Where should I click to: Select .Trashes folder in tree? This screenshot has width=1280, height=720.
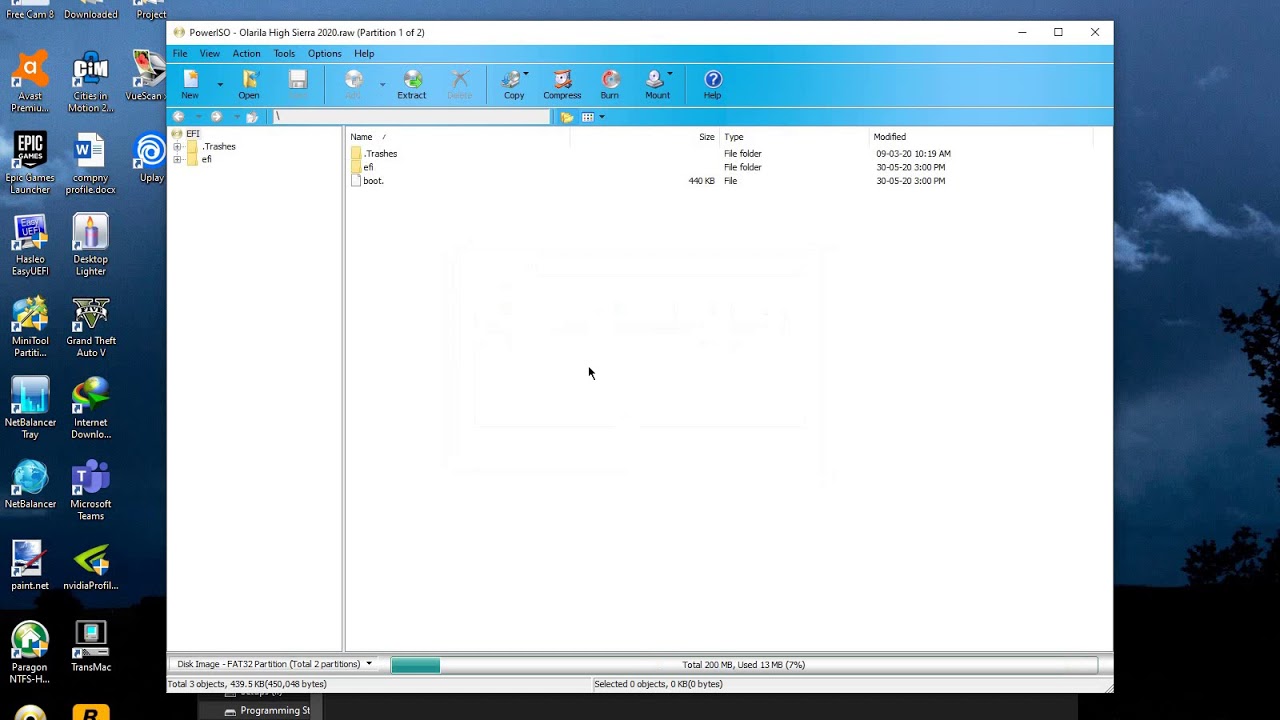(x=219, y=147)
